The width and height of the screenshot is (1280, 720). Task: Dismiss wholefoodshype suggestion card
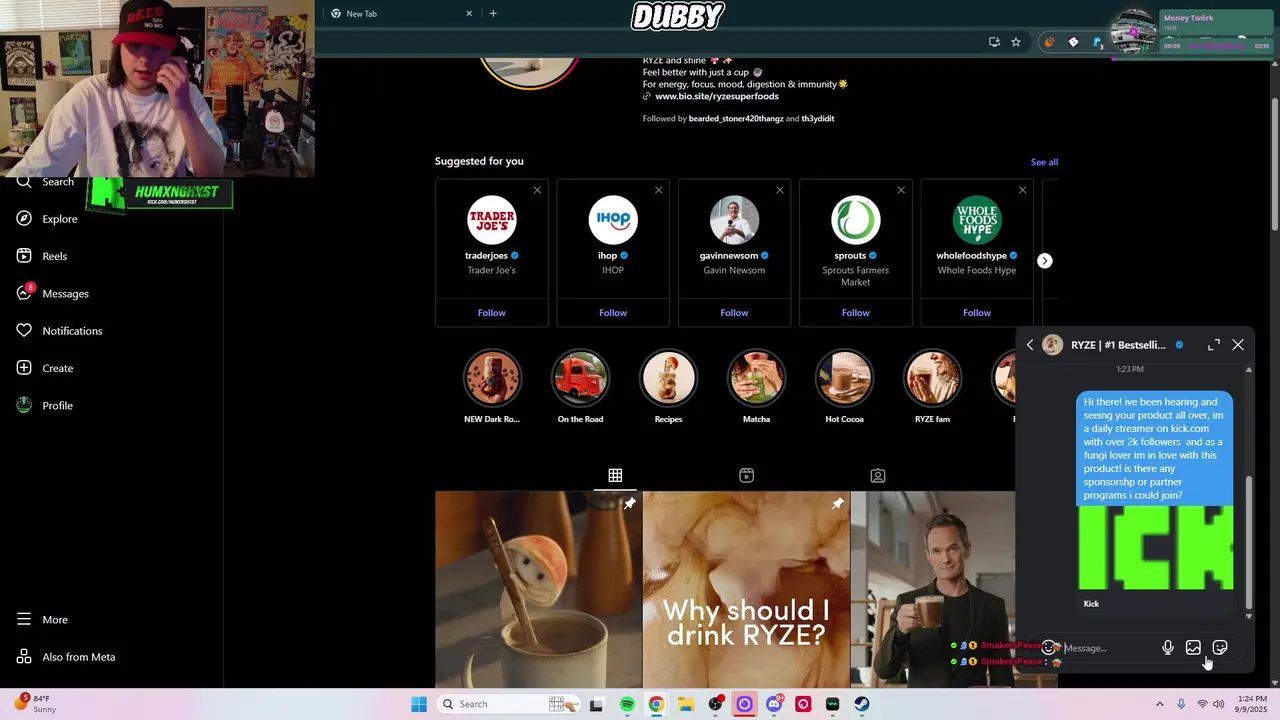(1022, 190)
